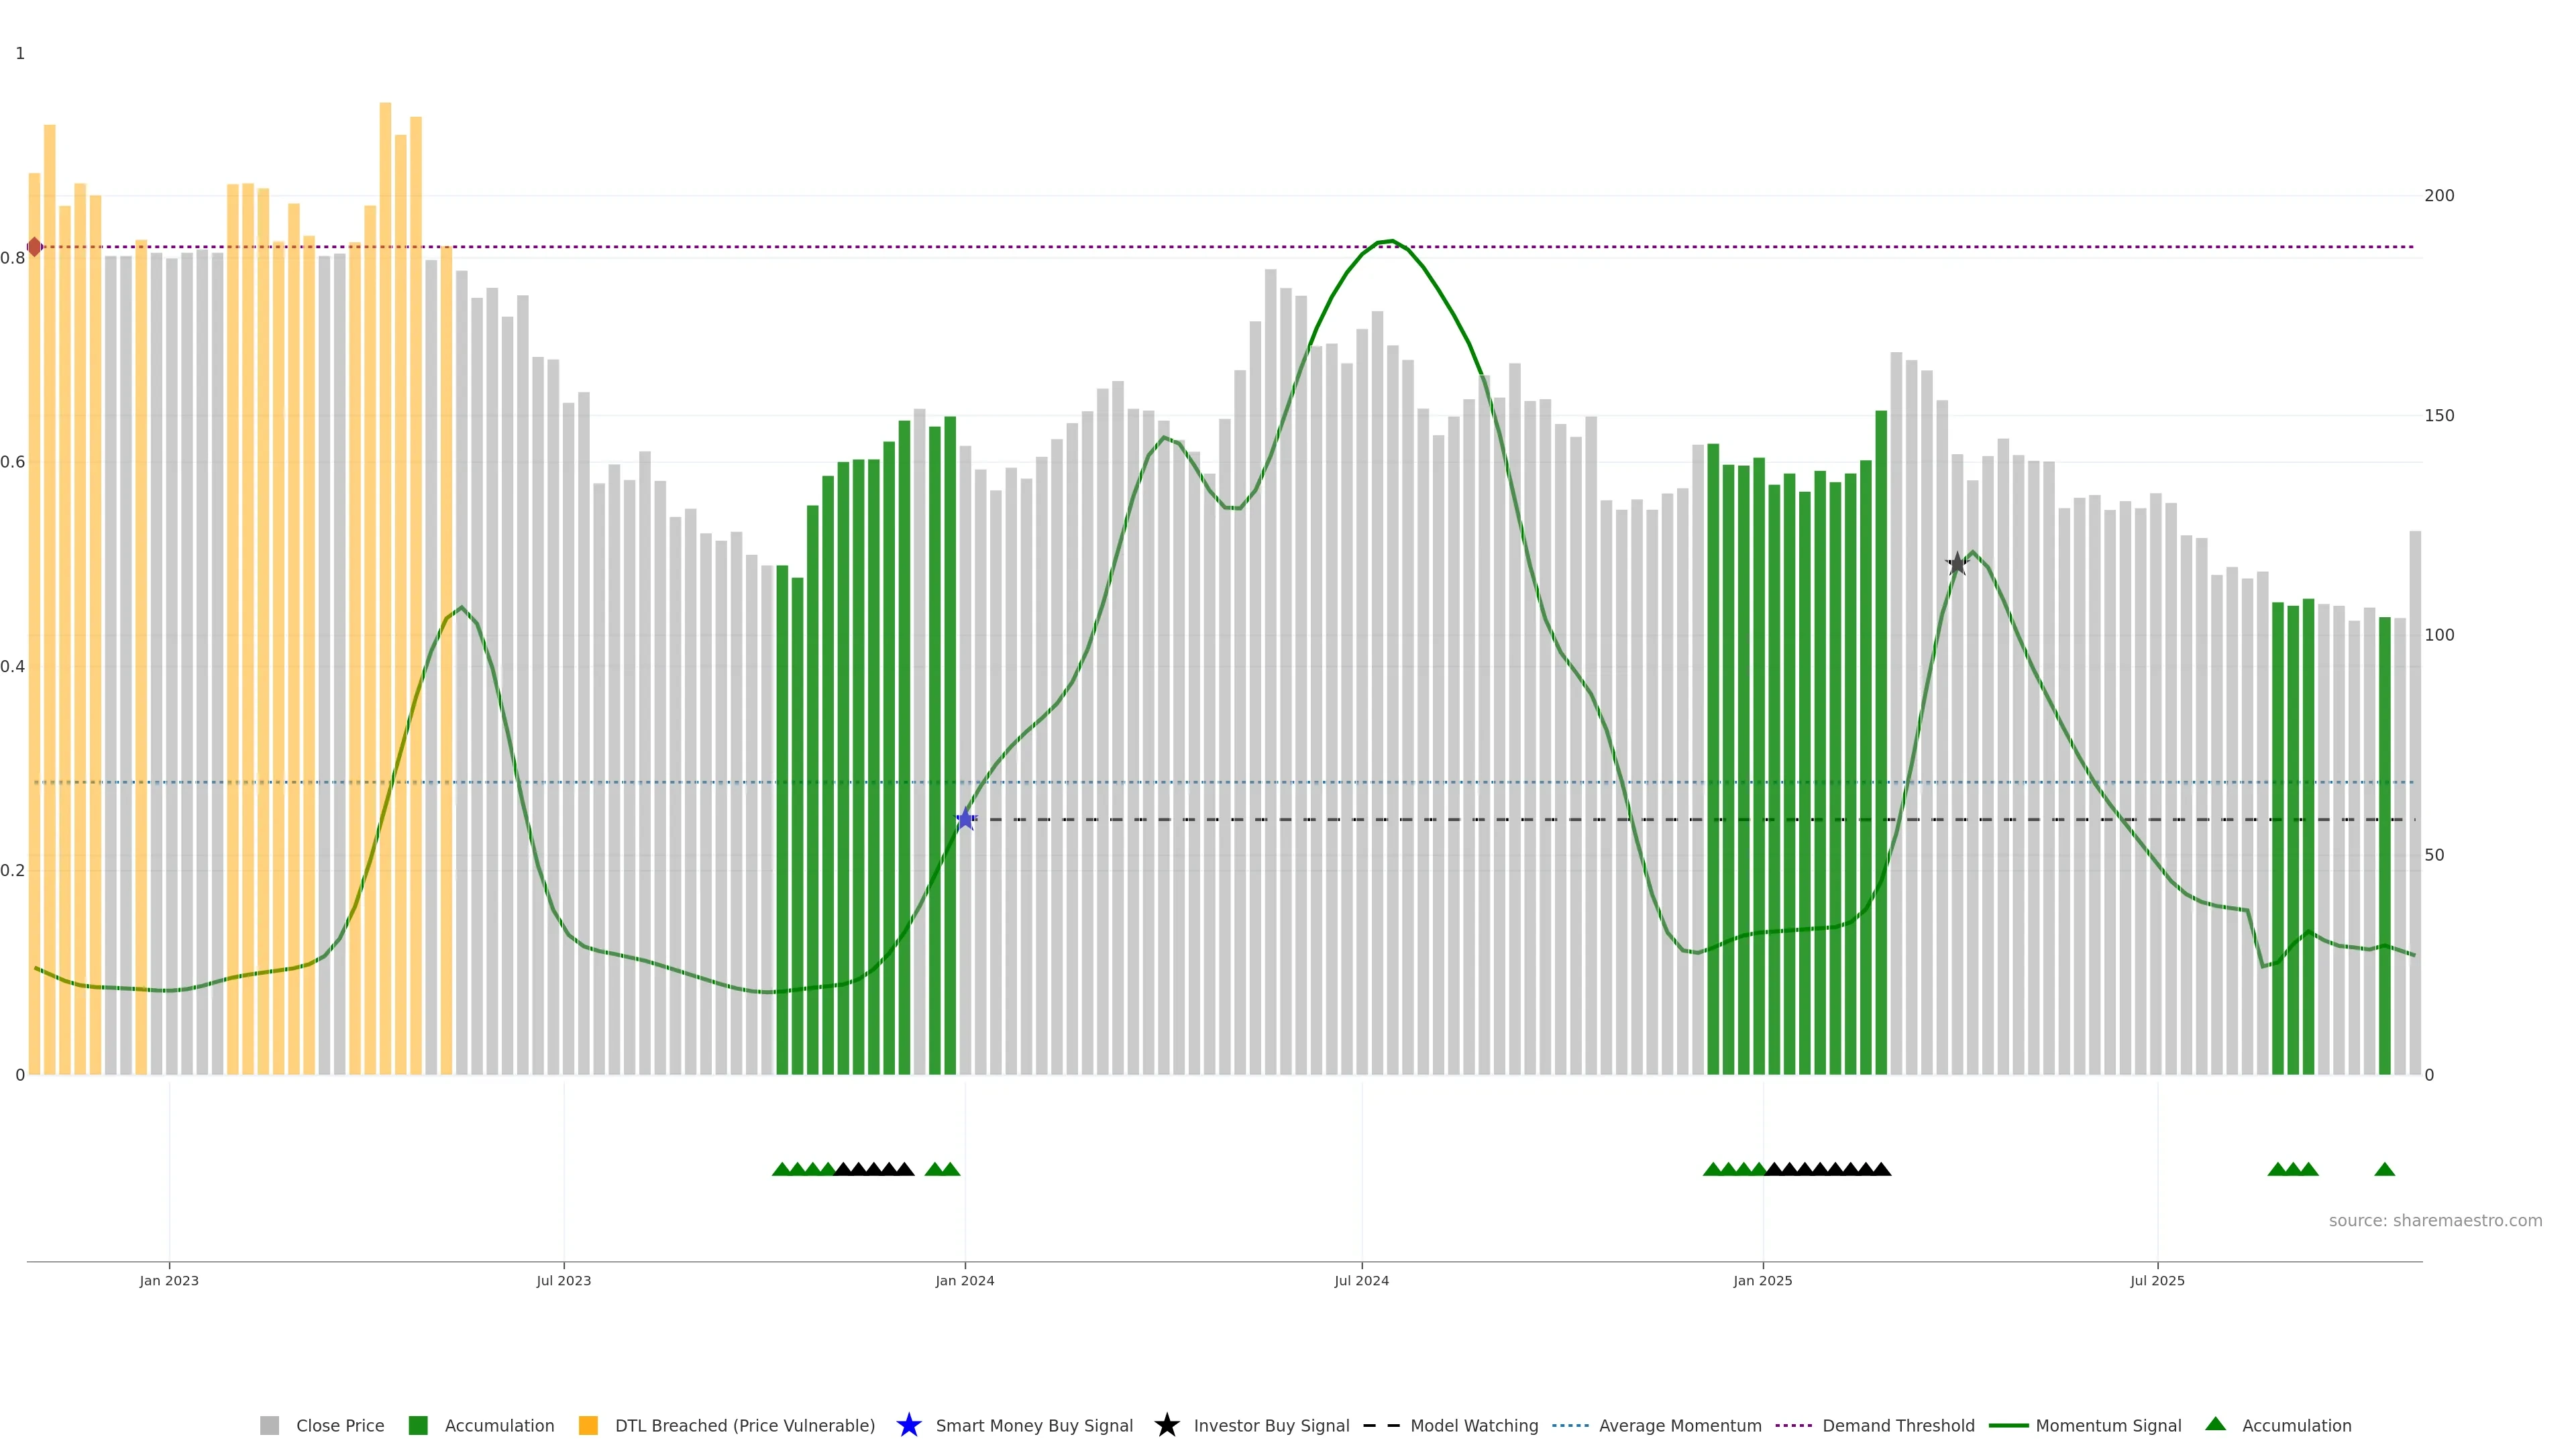Click the Jul 2025 axis label
This screenshot has height=1449, width=2576.
point(2157,1280)
